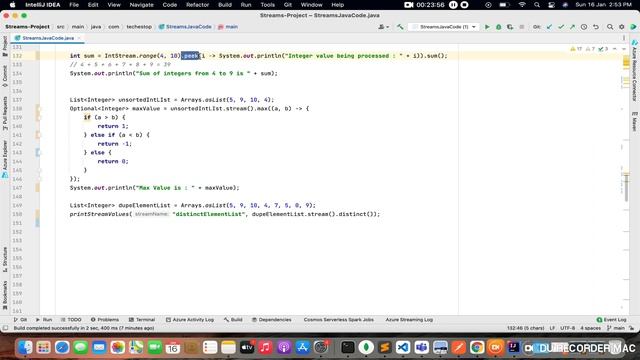The image size is (640, 360).
Task: Open Azure Streaming Log tool window
Action: pyautogui.click(x=409, y=320)
